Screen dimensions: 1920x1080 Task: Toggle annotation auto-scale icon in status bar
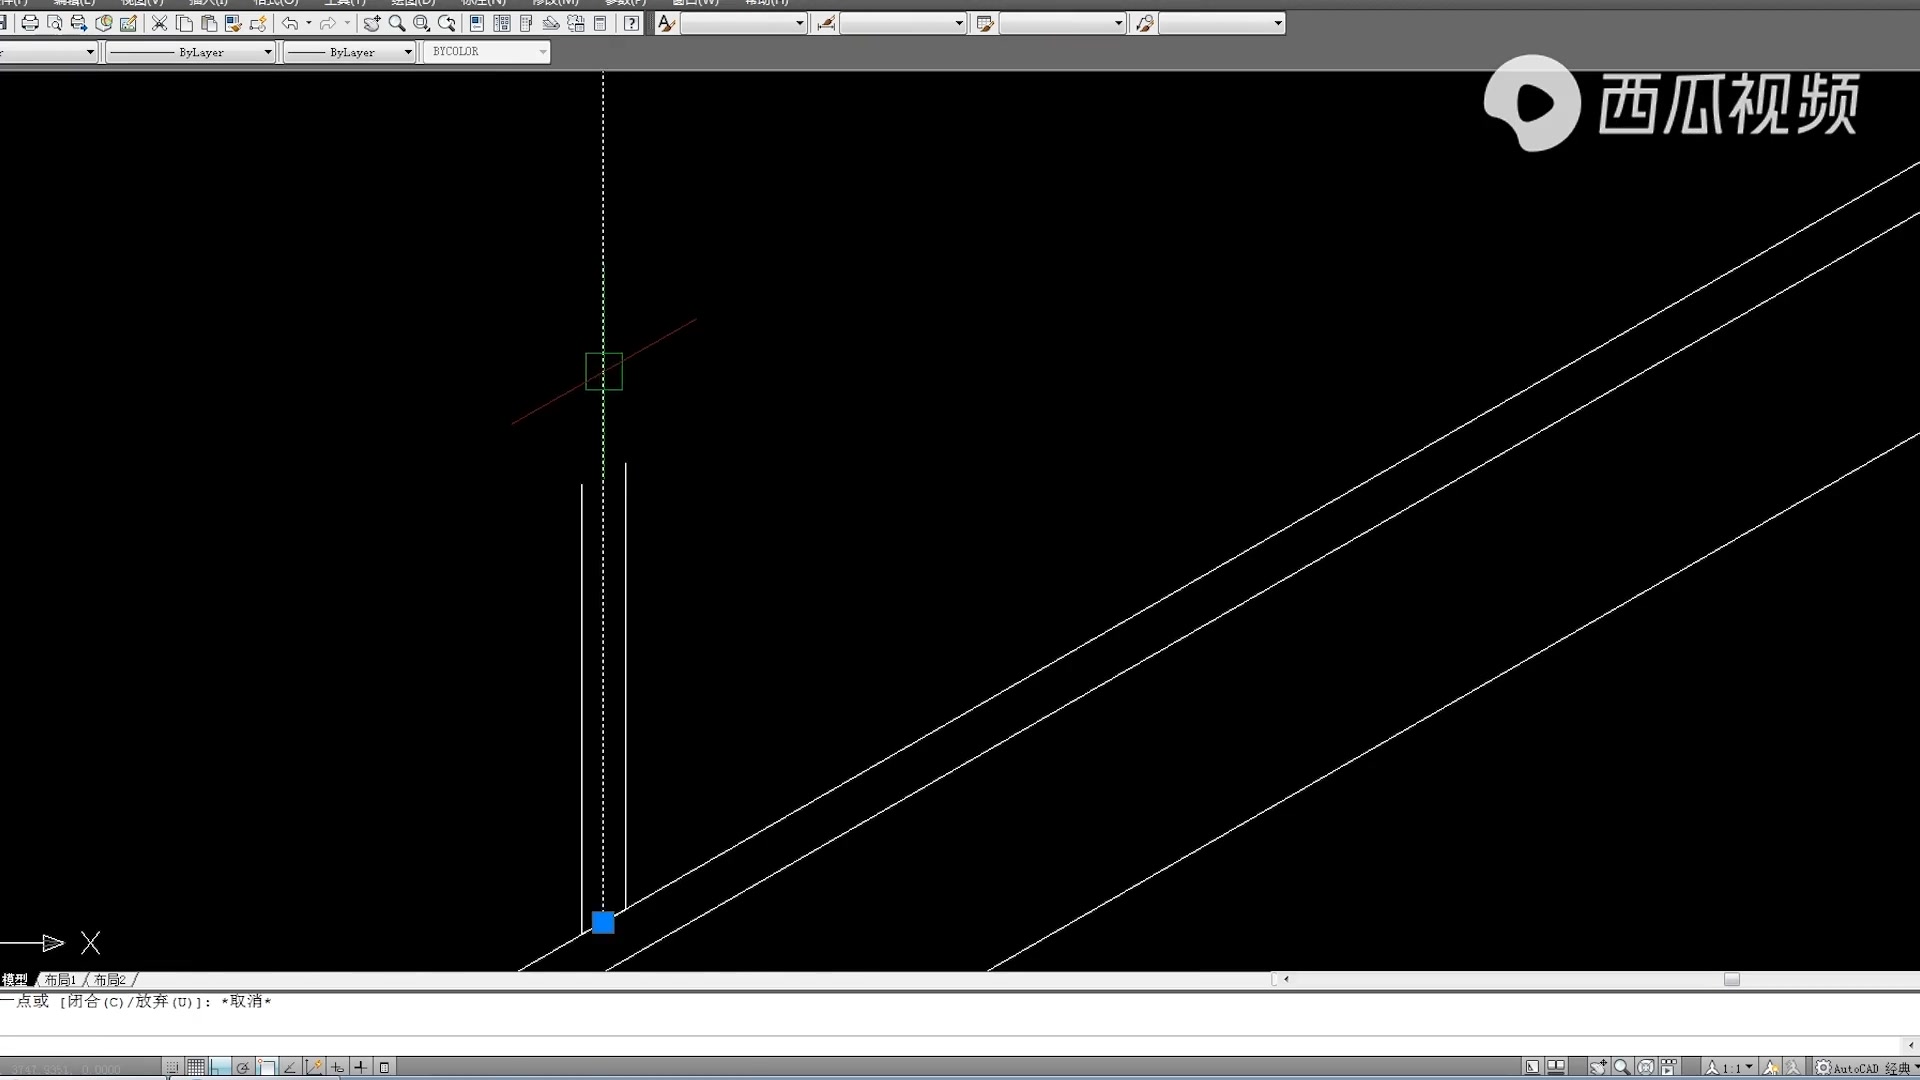point(1794,1067)
